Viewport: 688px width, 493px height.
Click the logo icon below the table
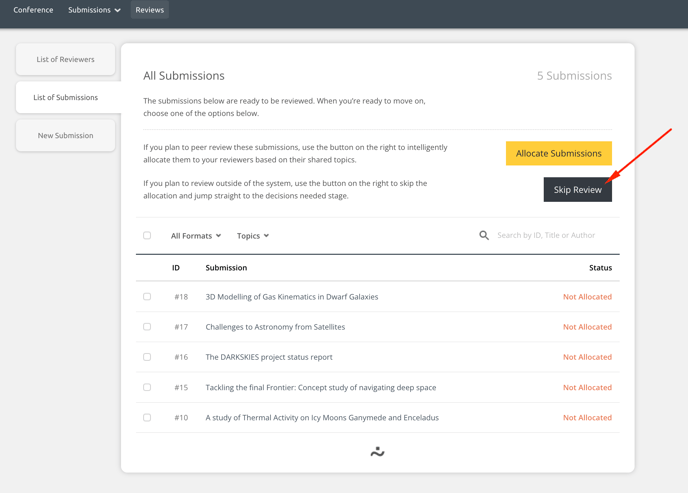(x=377, y=452)
